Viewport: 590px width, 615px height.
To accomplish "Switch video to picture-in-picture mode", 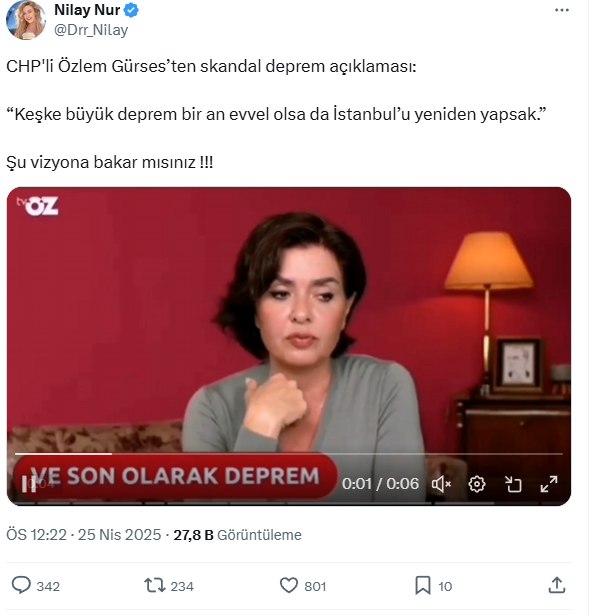I will coord(513,484).
